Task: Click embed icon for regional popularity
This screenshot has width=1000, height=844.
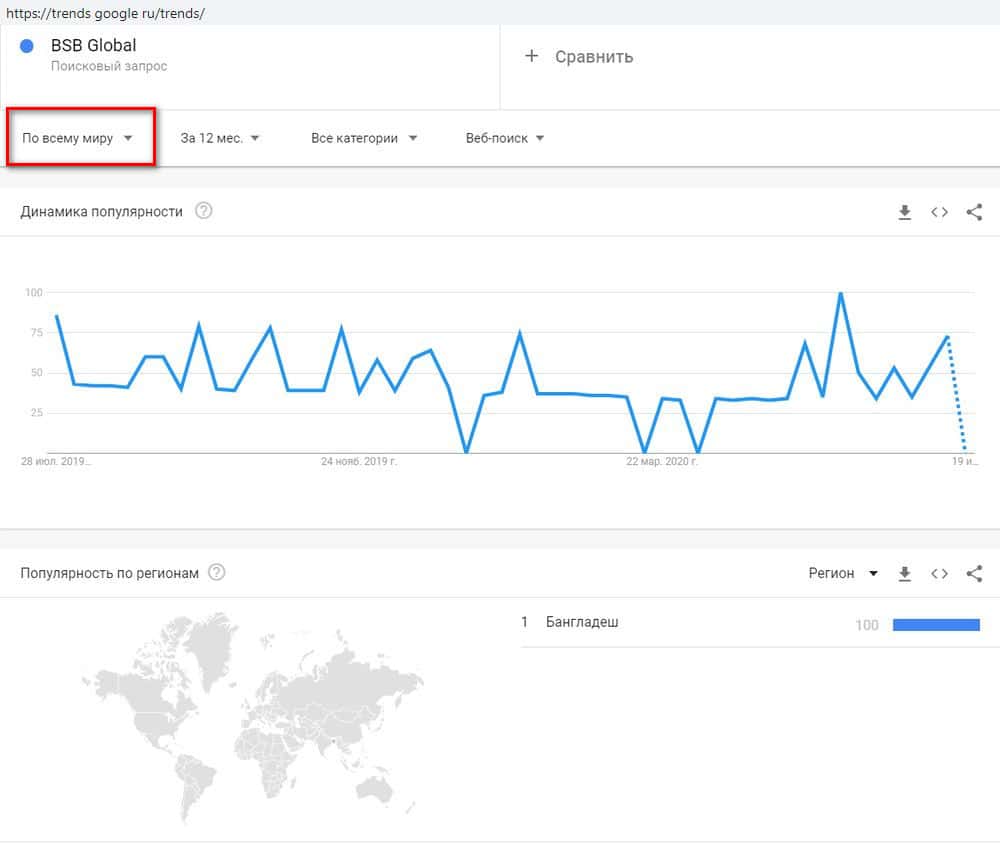Action: (939, 573)
